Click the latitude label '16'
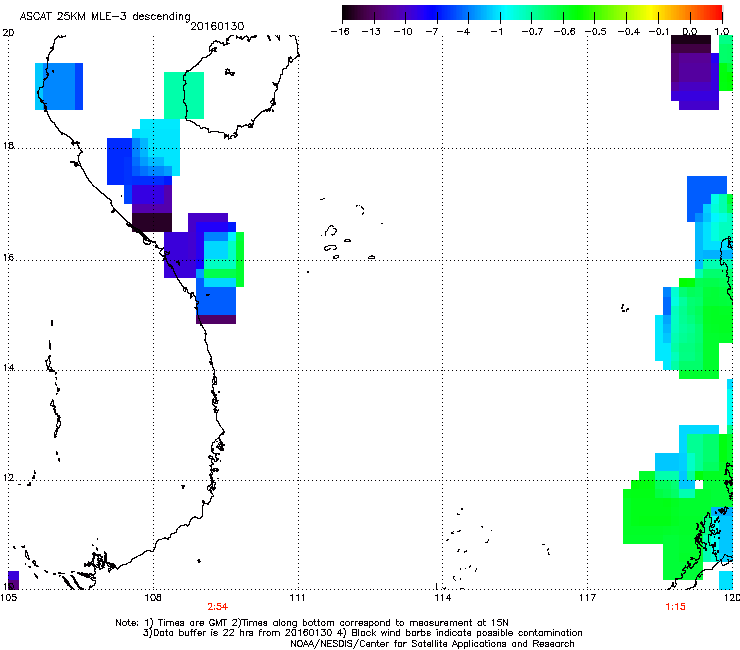This screenshot has width=740, height=650. pos(8,258)
